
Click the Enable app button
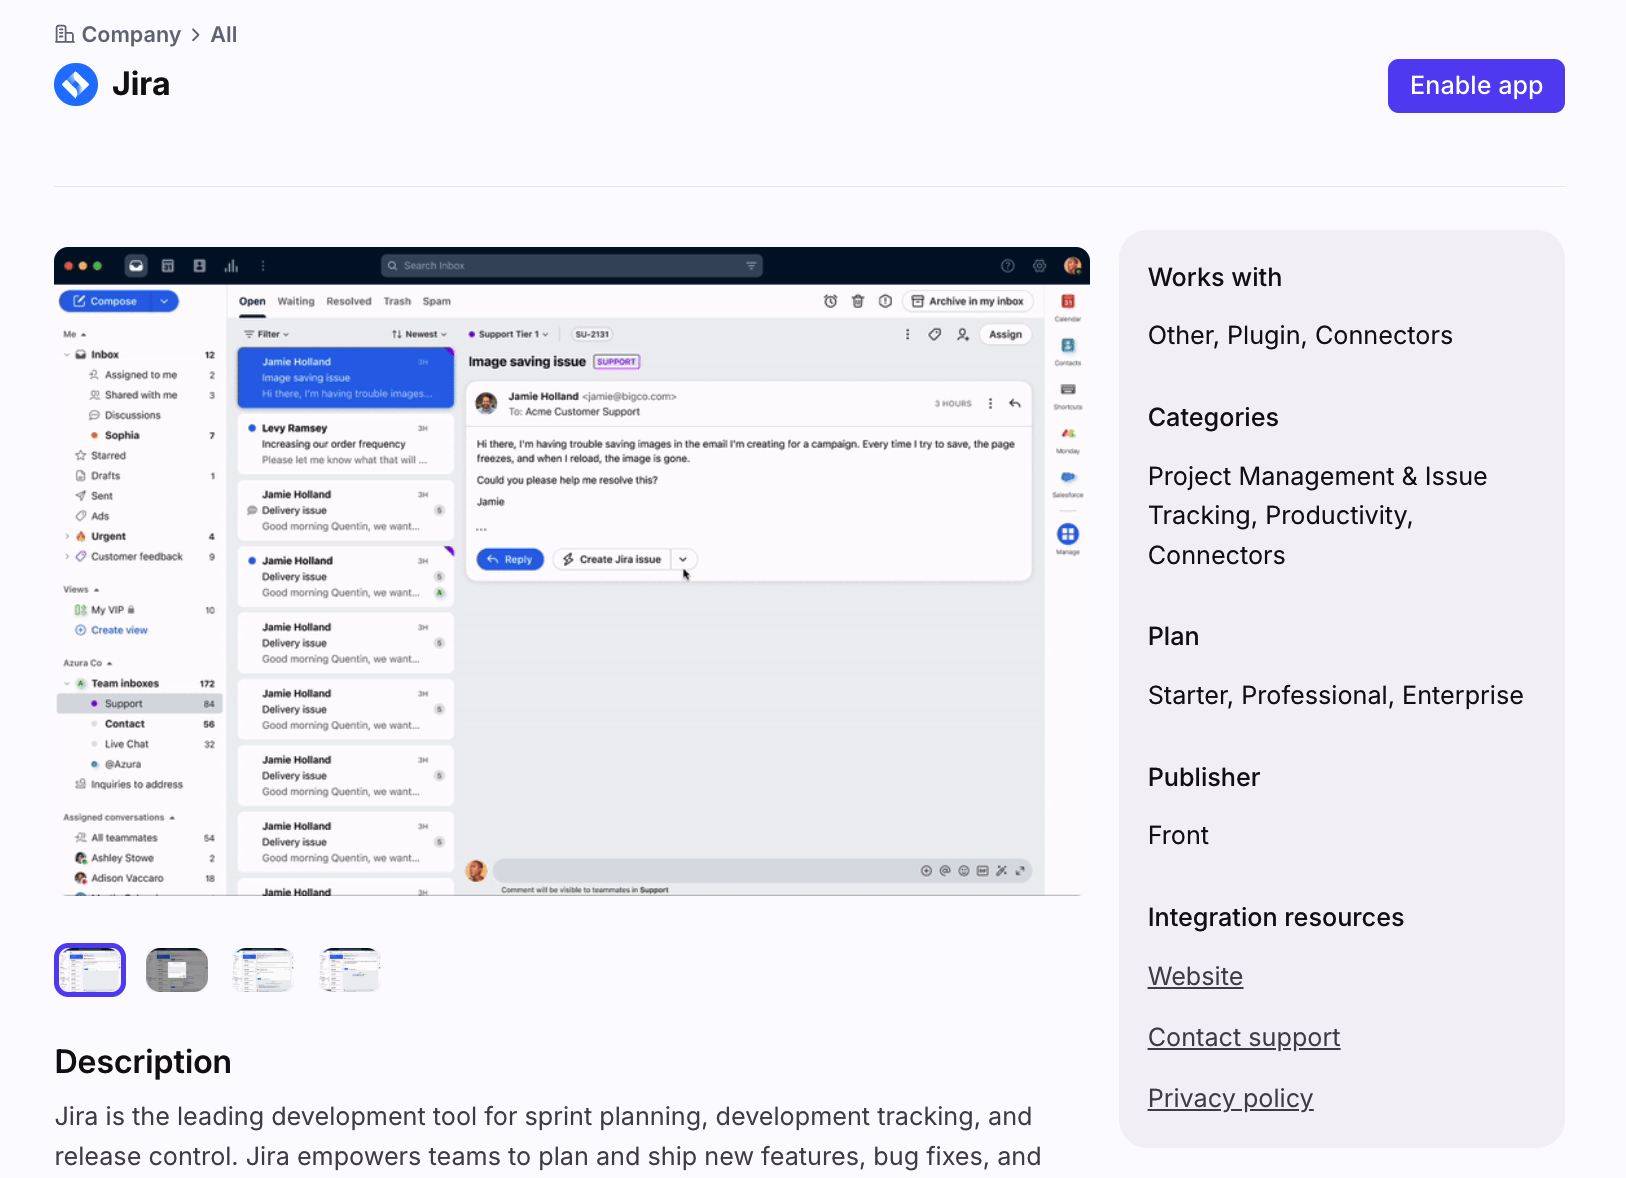tap(1476, 86)
